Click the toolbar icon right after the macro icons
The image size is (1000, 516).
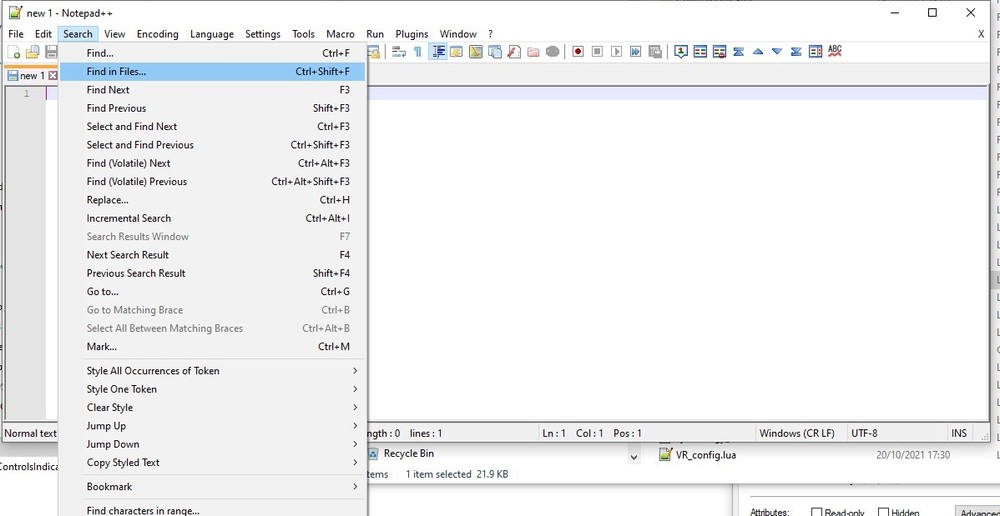680,52
